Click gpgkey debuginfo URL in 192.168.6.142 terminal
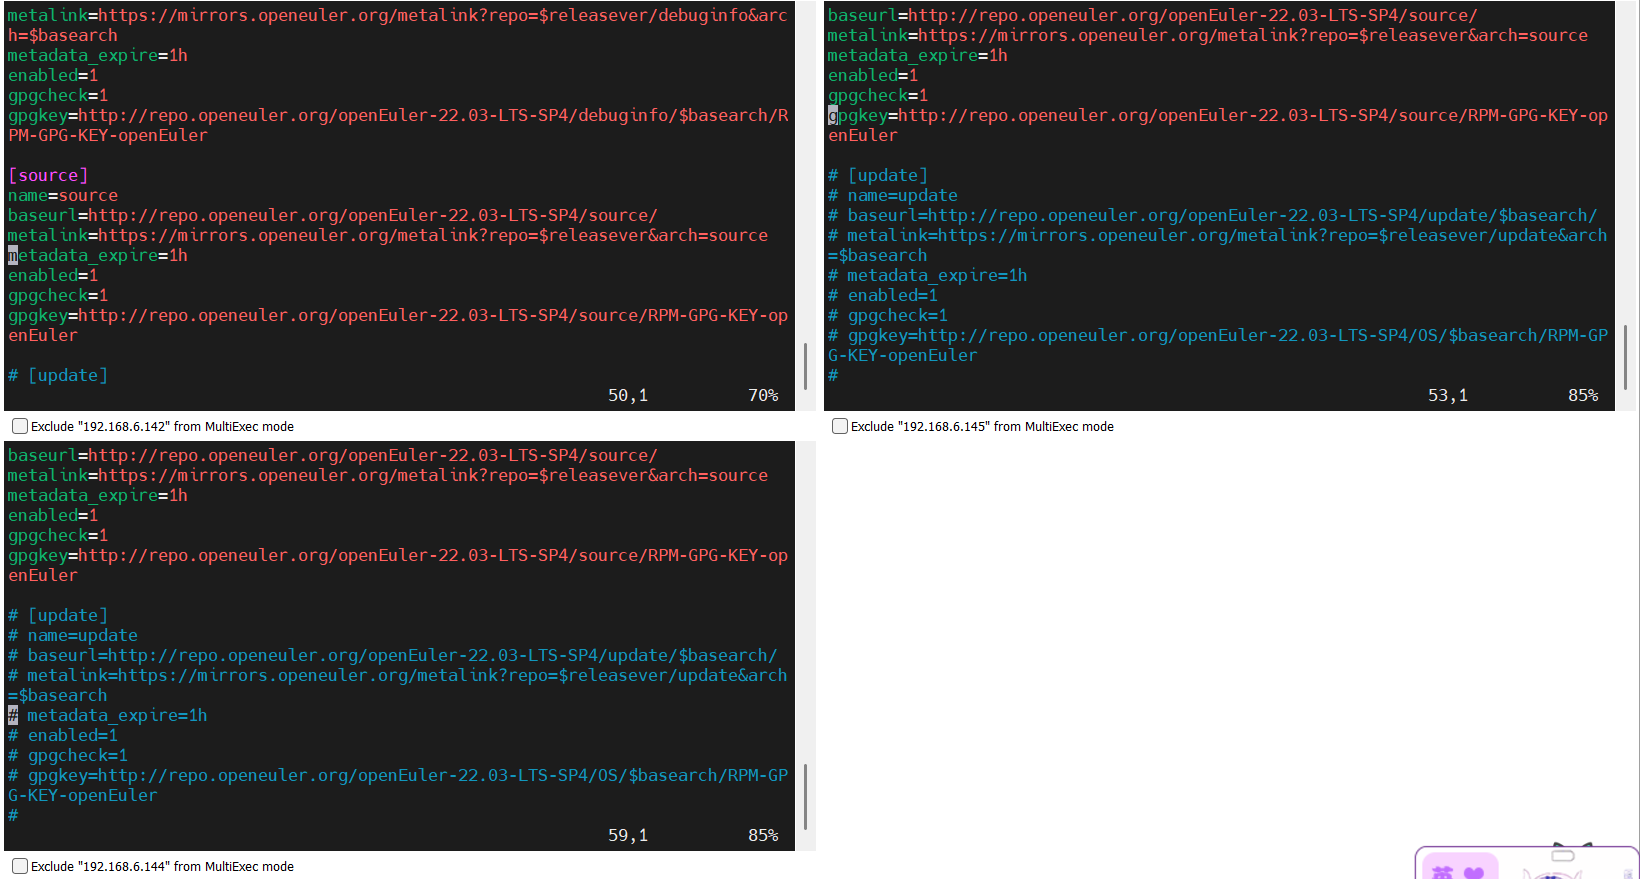The image size is (1640, 879). (398, 126)
